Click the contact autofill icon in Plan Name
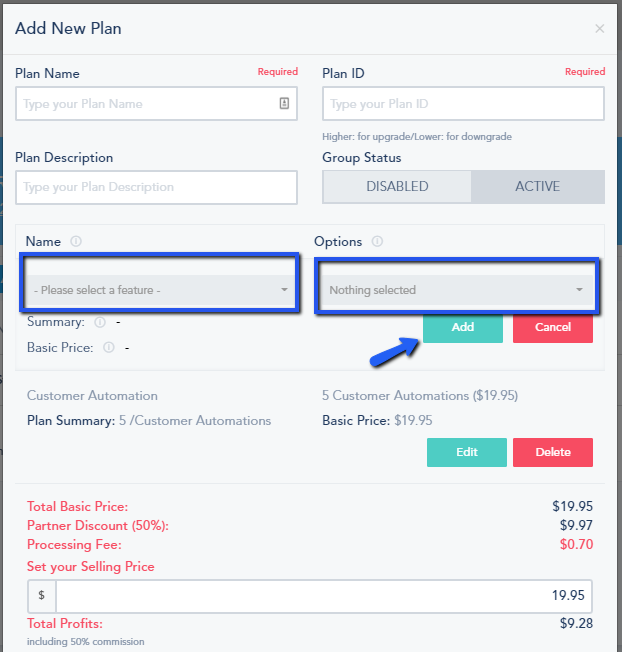This screenshot has height=652, width=622. pyautogui.click(x=284, y=103)
